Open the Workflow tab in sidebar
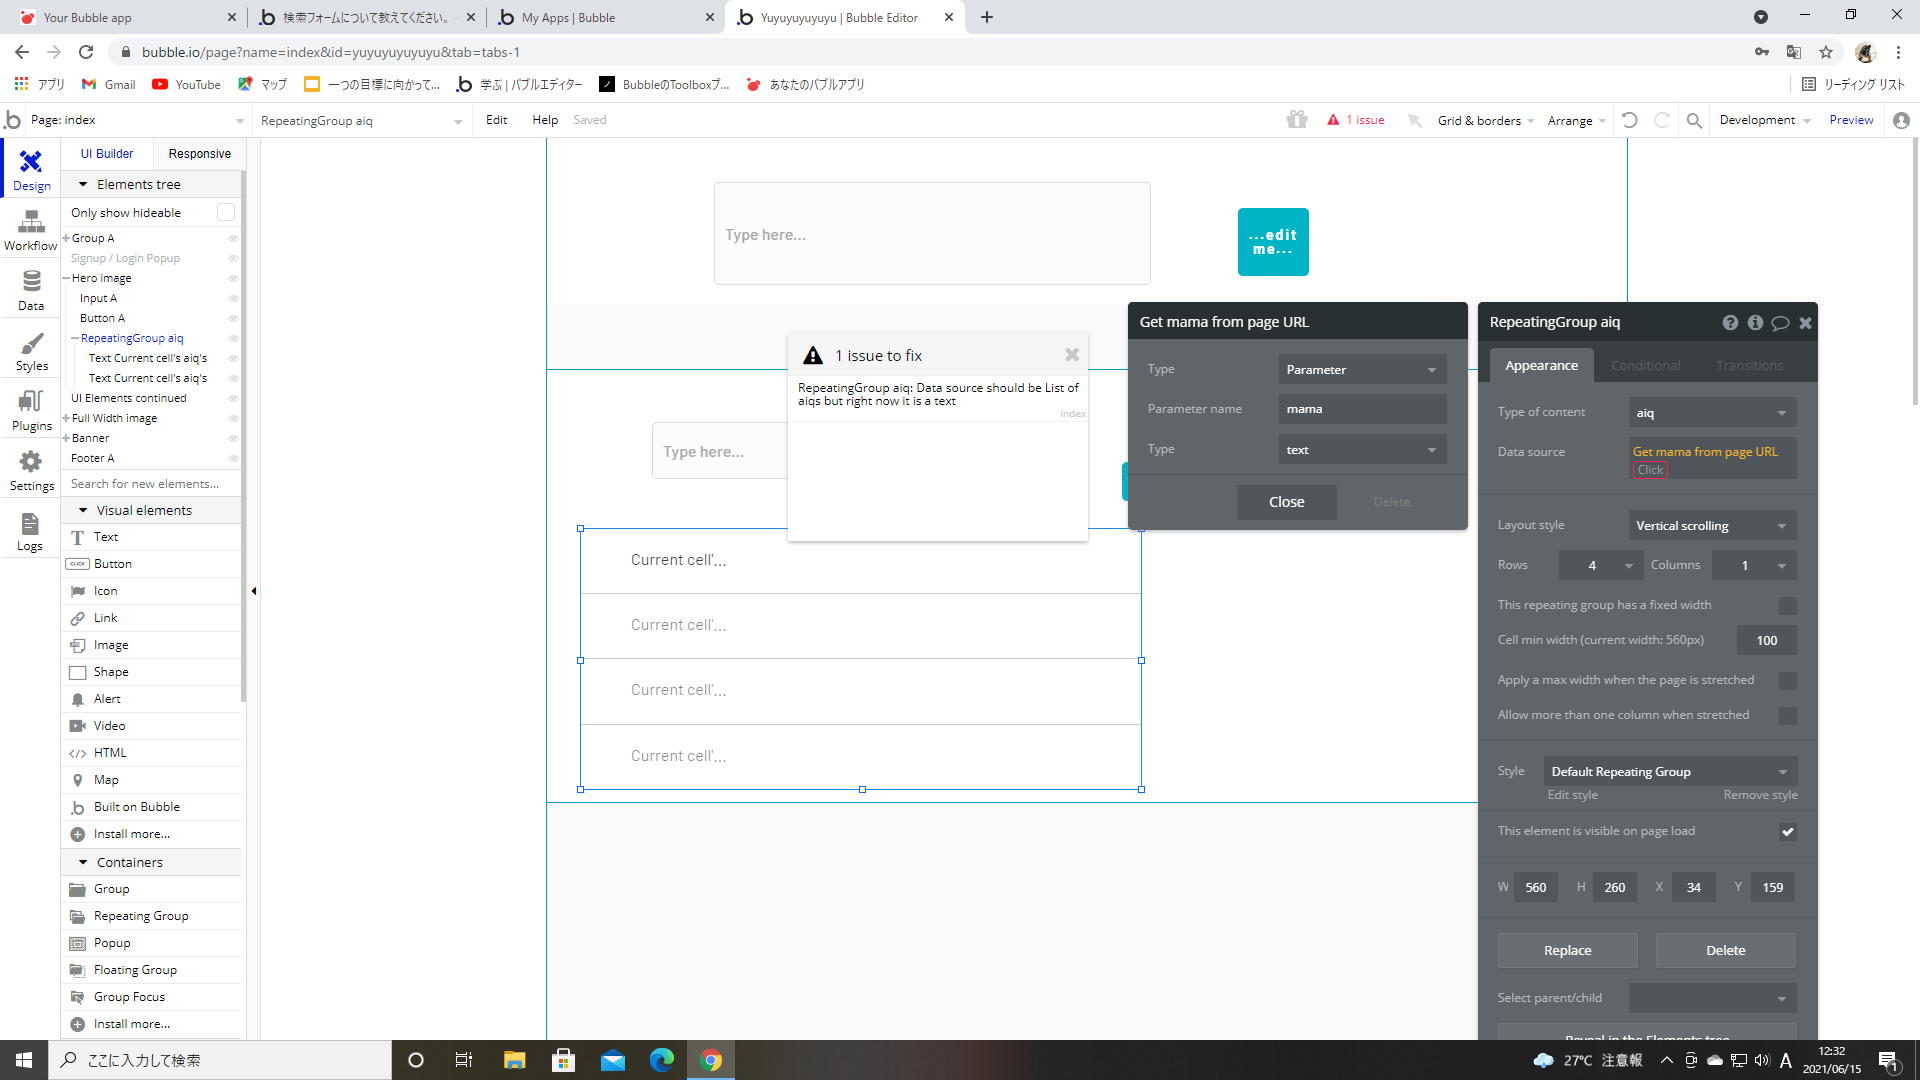1920x1080 pixels. [31, 230]
